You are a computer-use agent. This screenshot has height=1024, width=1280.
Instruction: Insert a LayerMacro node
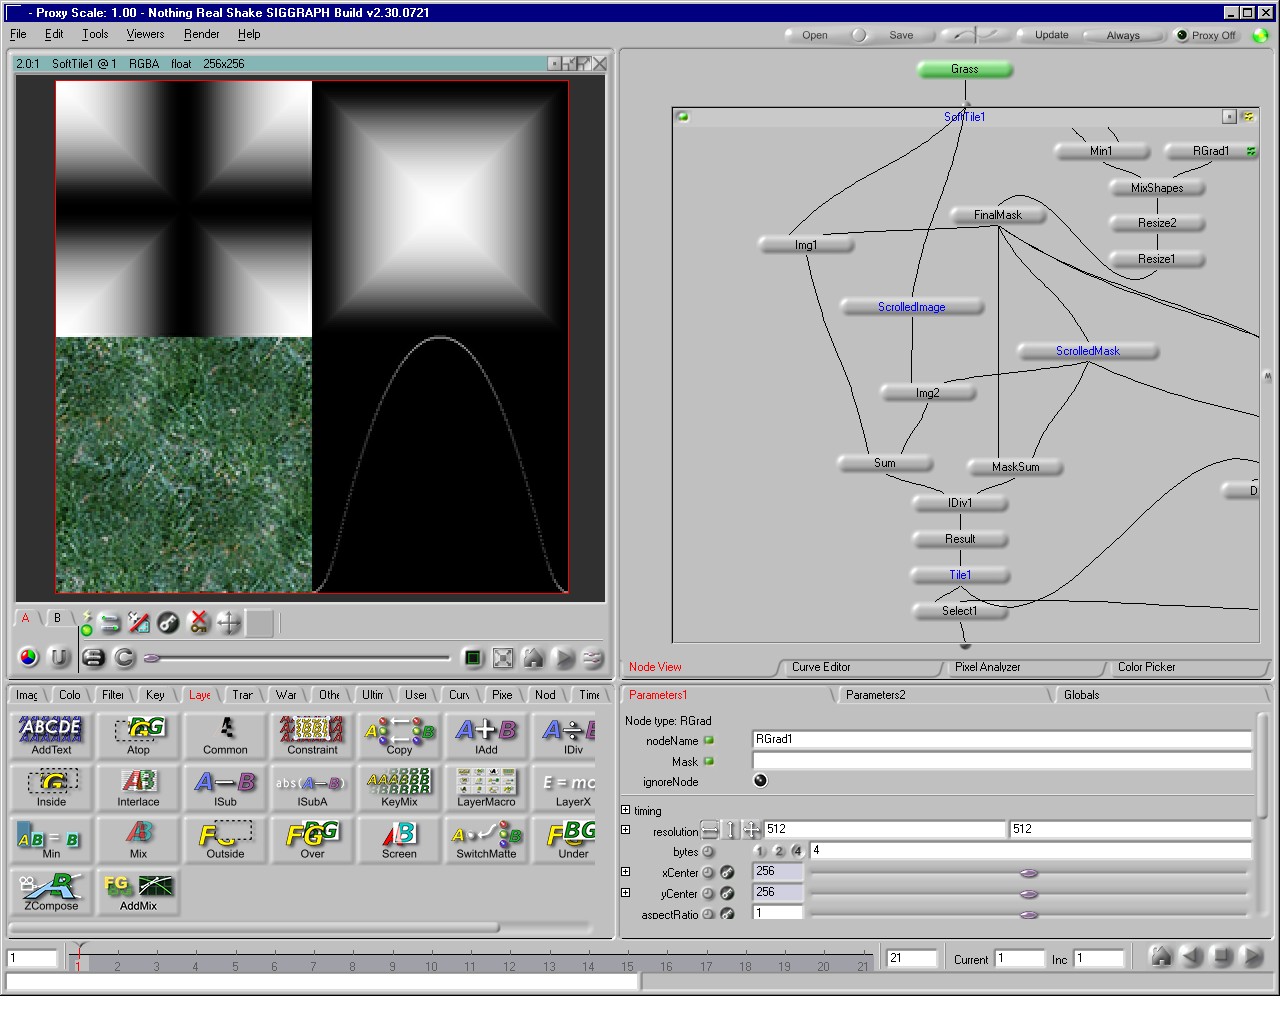click(x=486, y=787)
